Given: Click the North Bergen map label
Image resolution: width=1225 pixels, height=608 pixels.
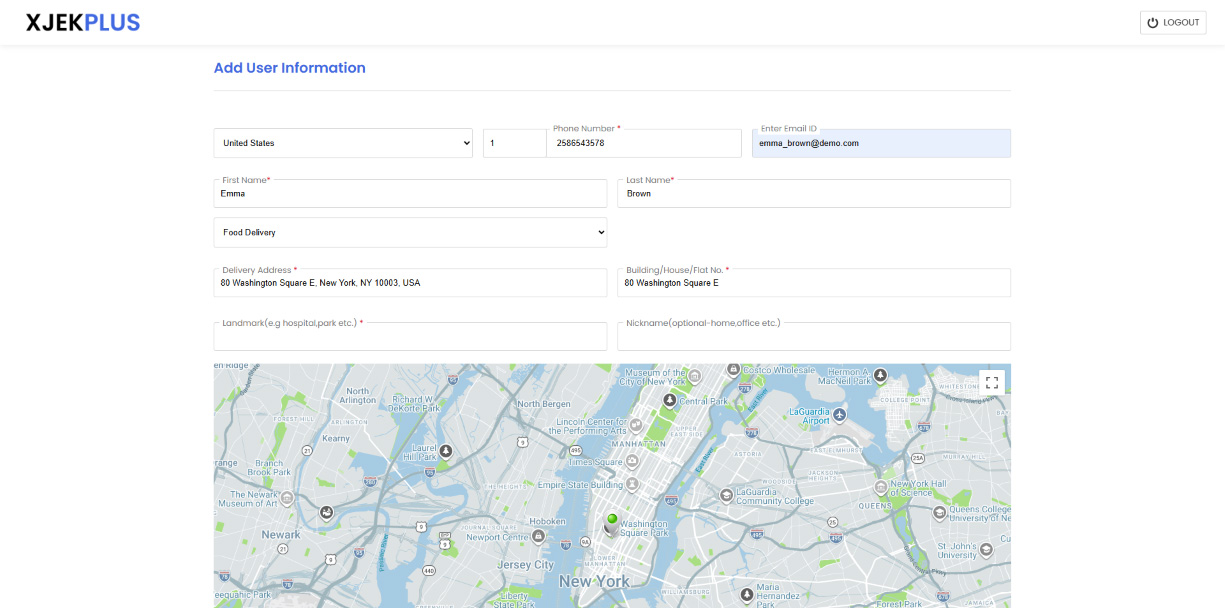Looking at the screenshot, I should (544, 404).
